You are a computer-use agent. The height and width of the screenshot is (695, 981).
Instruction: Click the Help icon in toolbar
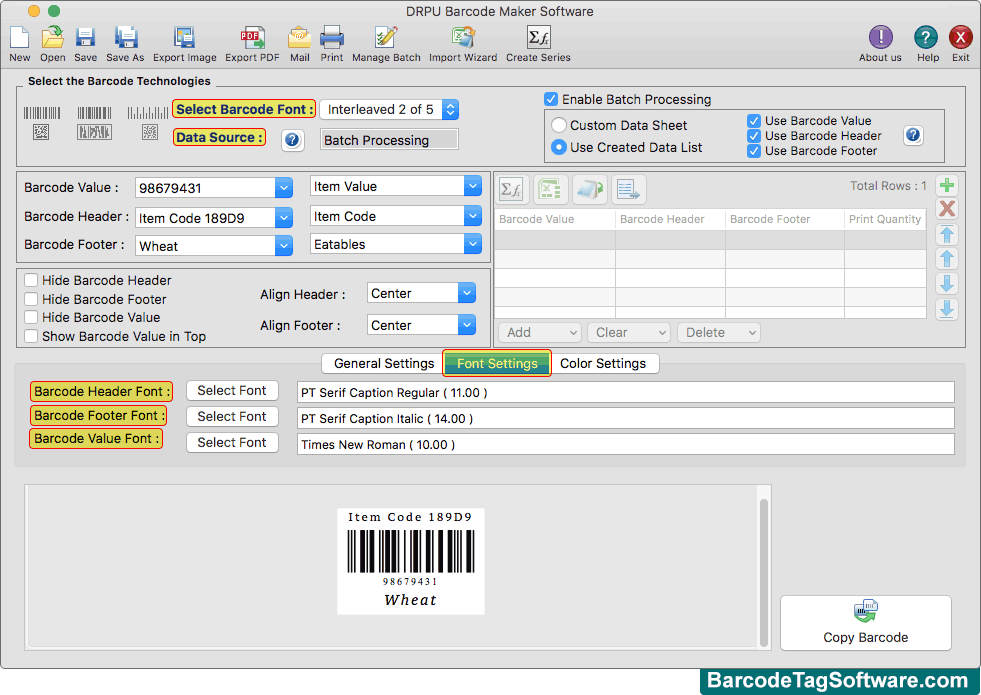(925, 38)
